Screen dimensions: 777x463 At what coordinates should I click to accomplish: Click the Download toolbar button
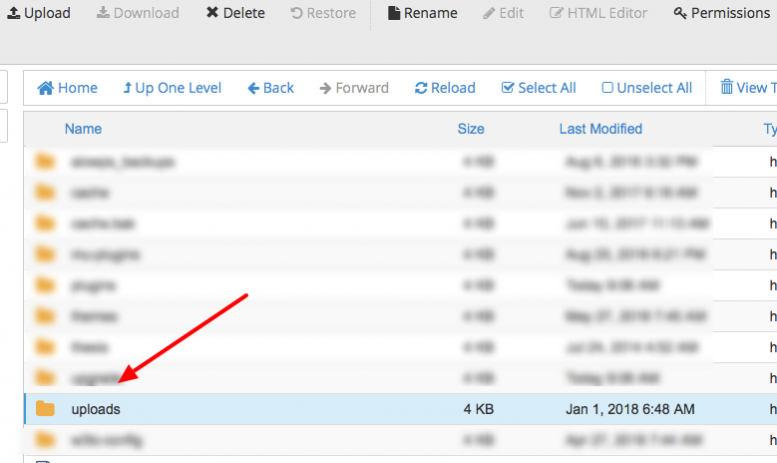pos(138,13)
